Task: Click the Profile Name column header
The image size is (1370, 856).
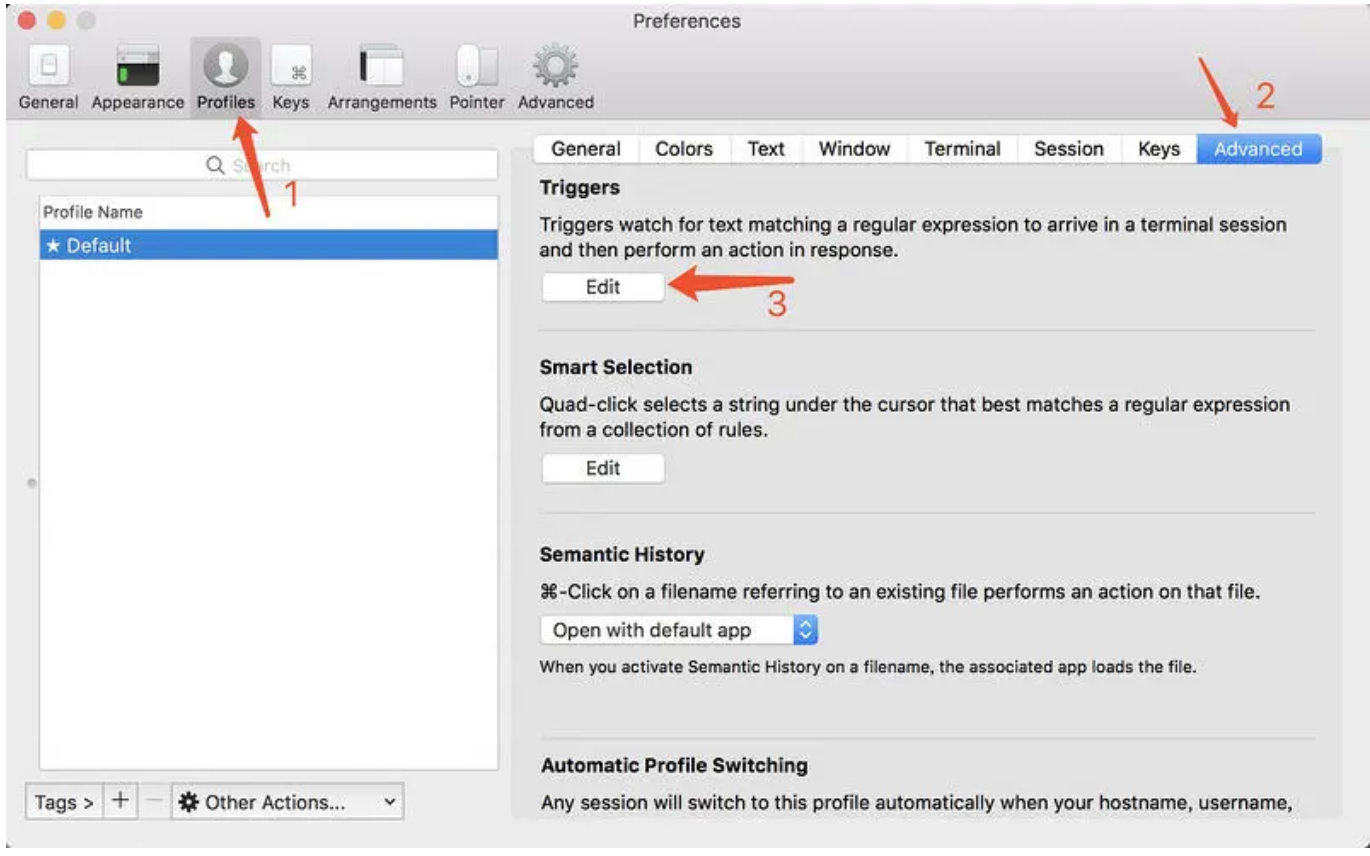Action: pyautogui.click(x=269, y=212)
